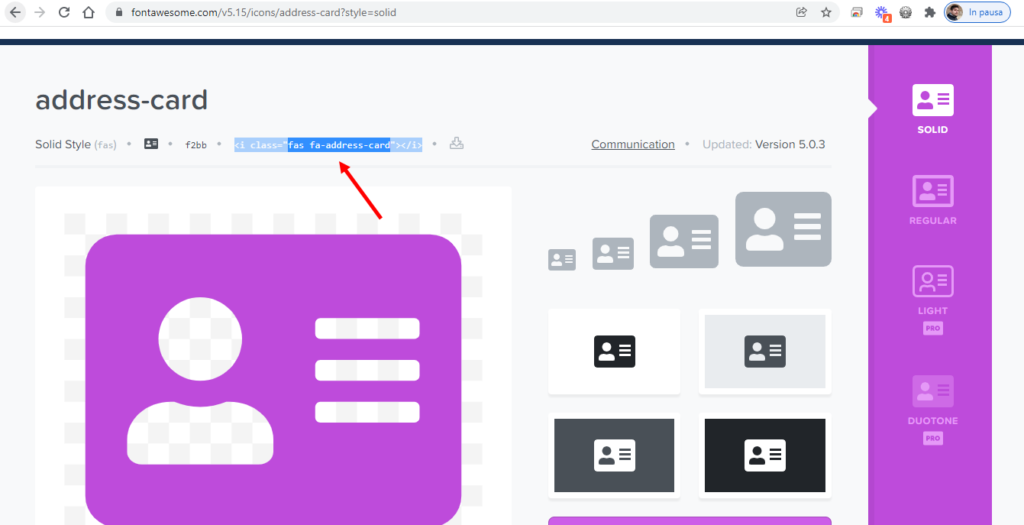Reload the page with the refresh icon
Image resolution: width=1024 pixels, height=525 pixels.
[x=64, y=13]
